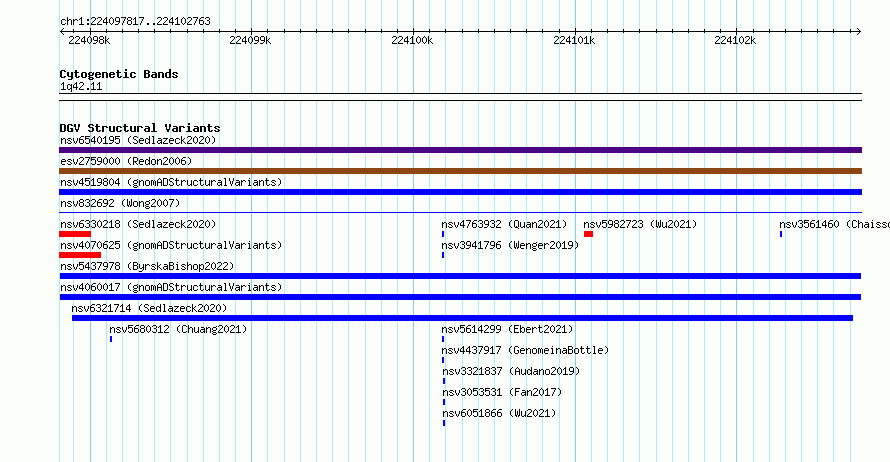890x462 pixels.
Task: Open the nsv3561460 variant label
Action: pos(834,224)
